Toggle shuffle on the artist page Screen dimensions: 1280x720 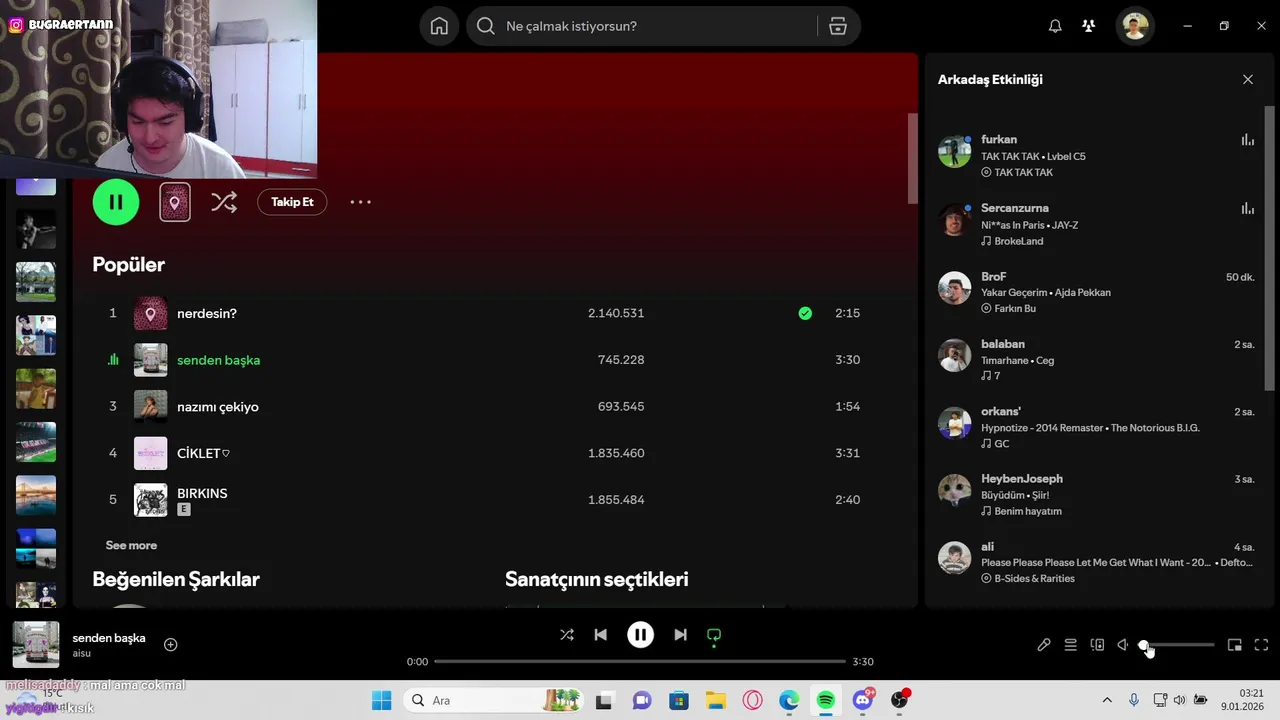point(224,202)
